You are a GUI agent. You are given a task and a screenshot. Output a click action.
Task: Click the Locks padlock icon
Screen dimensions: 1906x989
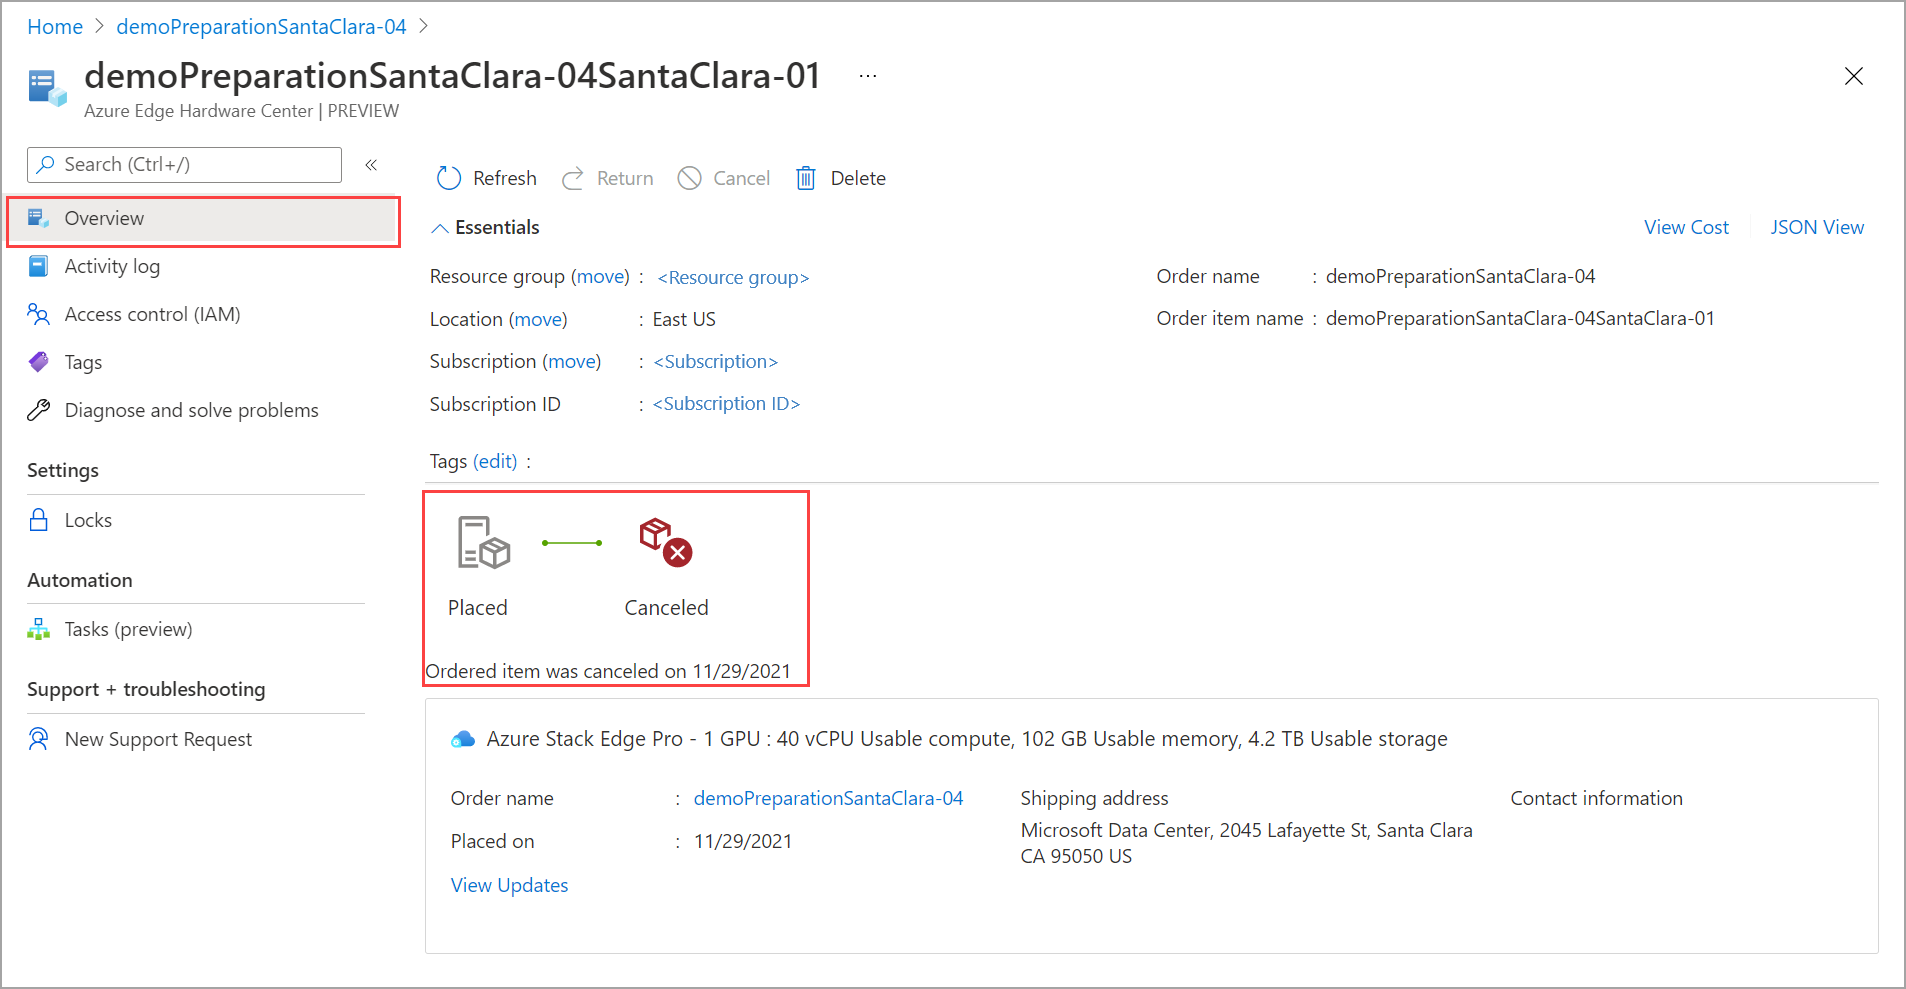[x=39, y=520]
